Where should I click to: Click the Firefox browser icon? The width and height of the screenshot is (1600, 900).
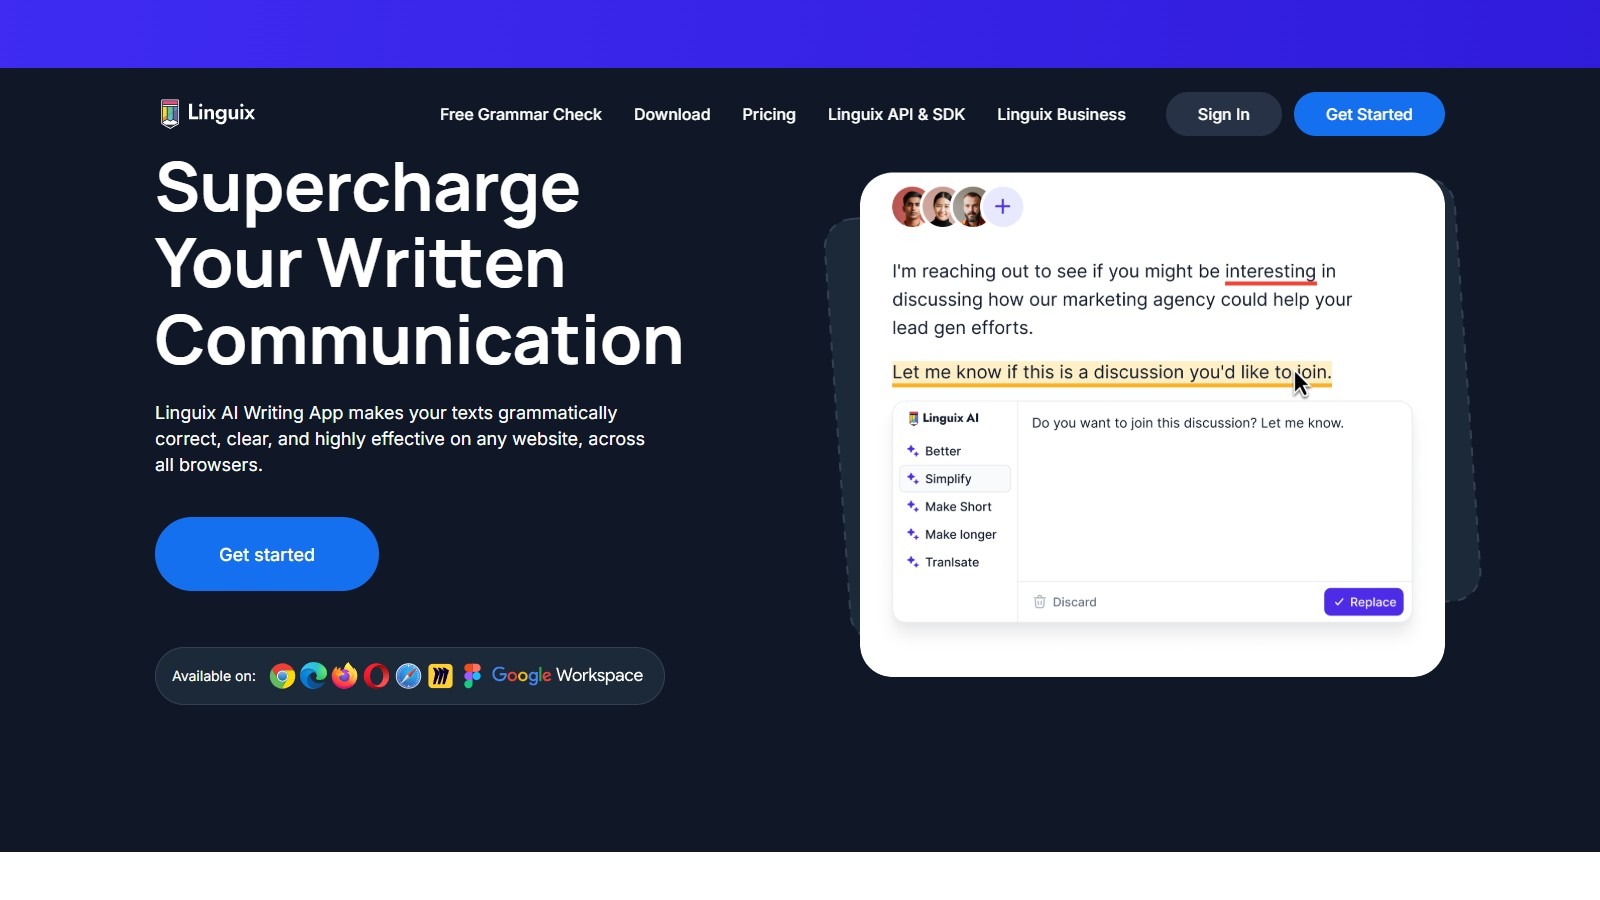coord(345,677)
